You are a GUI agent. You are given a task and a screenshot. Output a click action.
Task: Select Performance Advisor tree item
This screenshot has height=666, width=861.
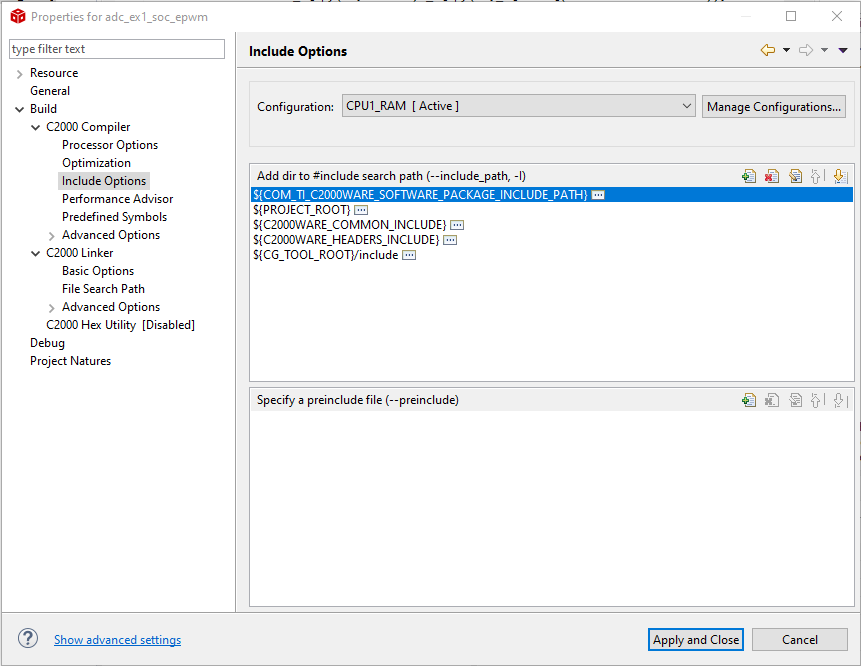pyautogui.click(x=118, y=199)
